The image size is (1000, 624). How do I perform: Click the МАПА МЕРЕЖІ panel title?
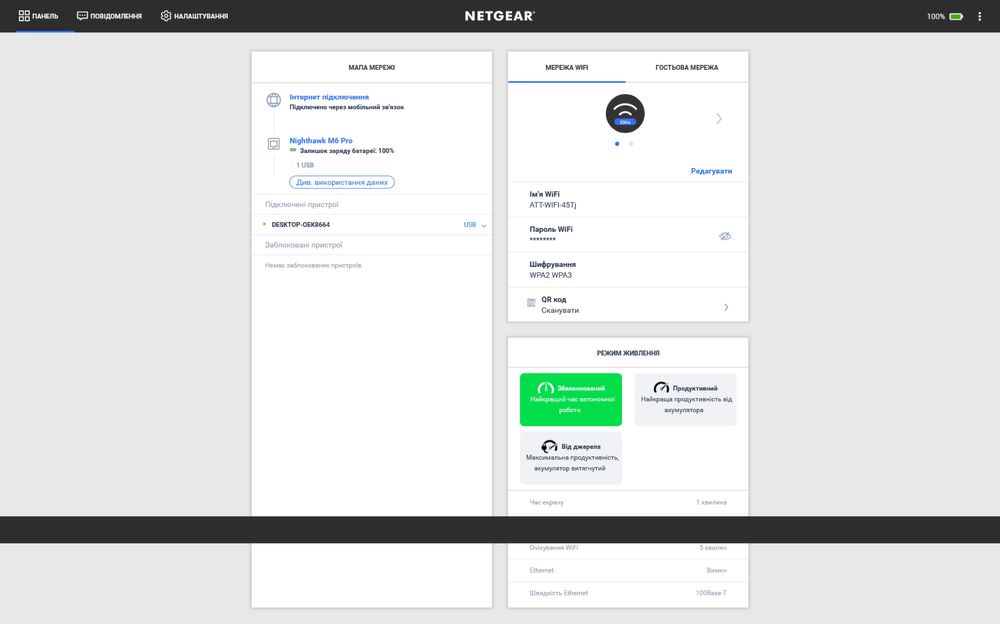click(372, 67)
